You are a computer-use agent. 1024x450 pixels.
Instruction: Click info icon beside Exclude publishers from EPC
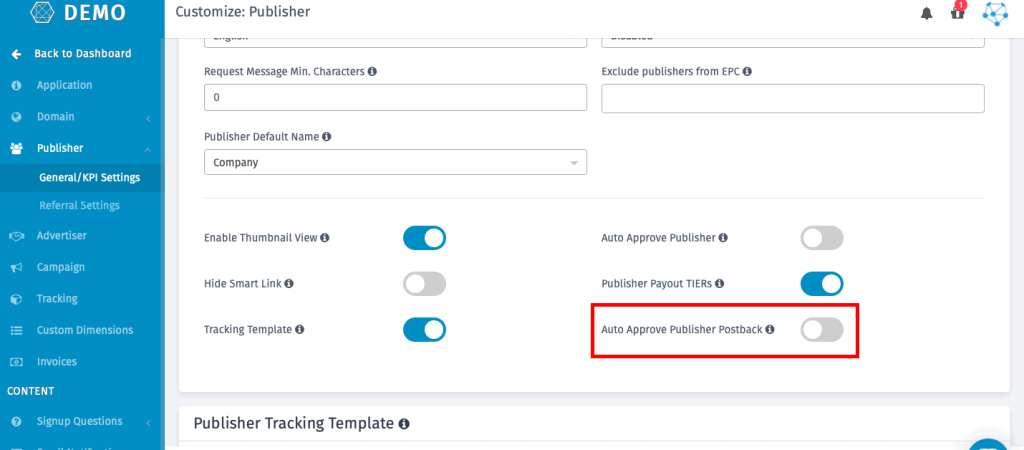[x=747, y=71]
